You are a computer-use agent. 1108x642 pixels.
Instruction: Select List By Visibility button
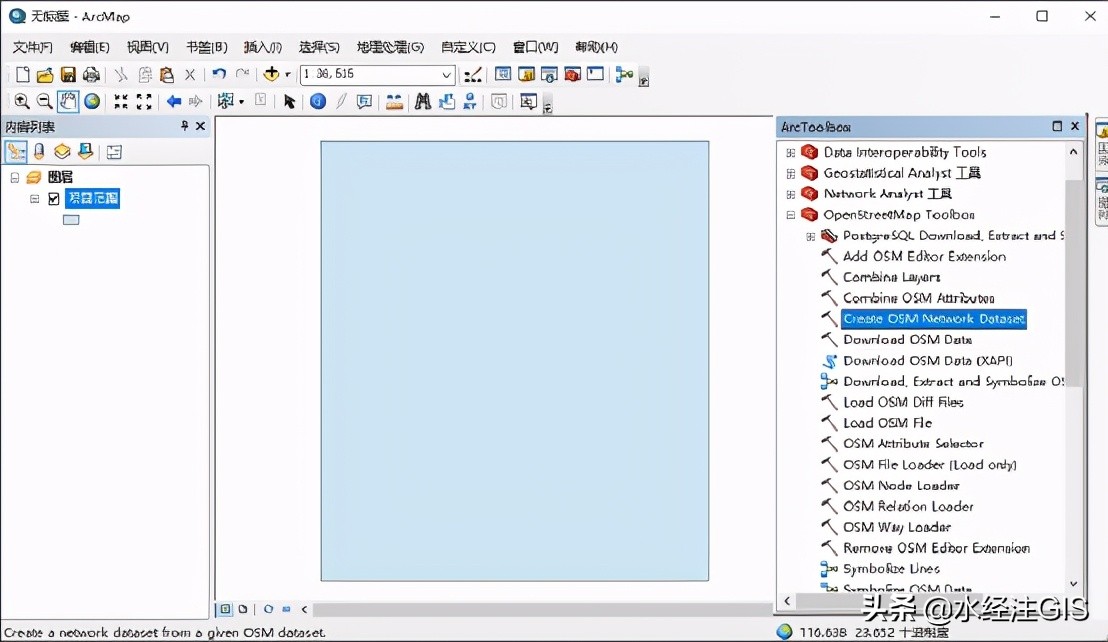[62, 151]
